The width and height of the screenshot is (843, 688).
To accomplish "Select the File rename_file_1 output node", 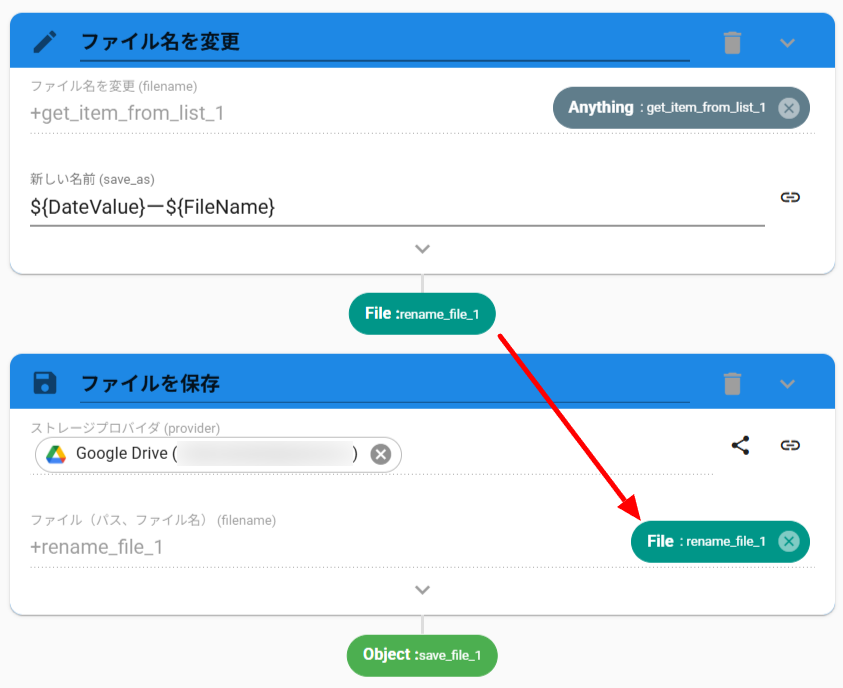I will (x=422, y=314).
